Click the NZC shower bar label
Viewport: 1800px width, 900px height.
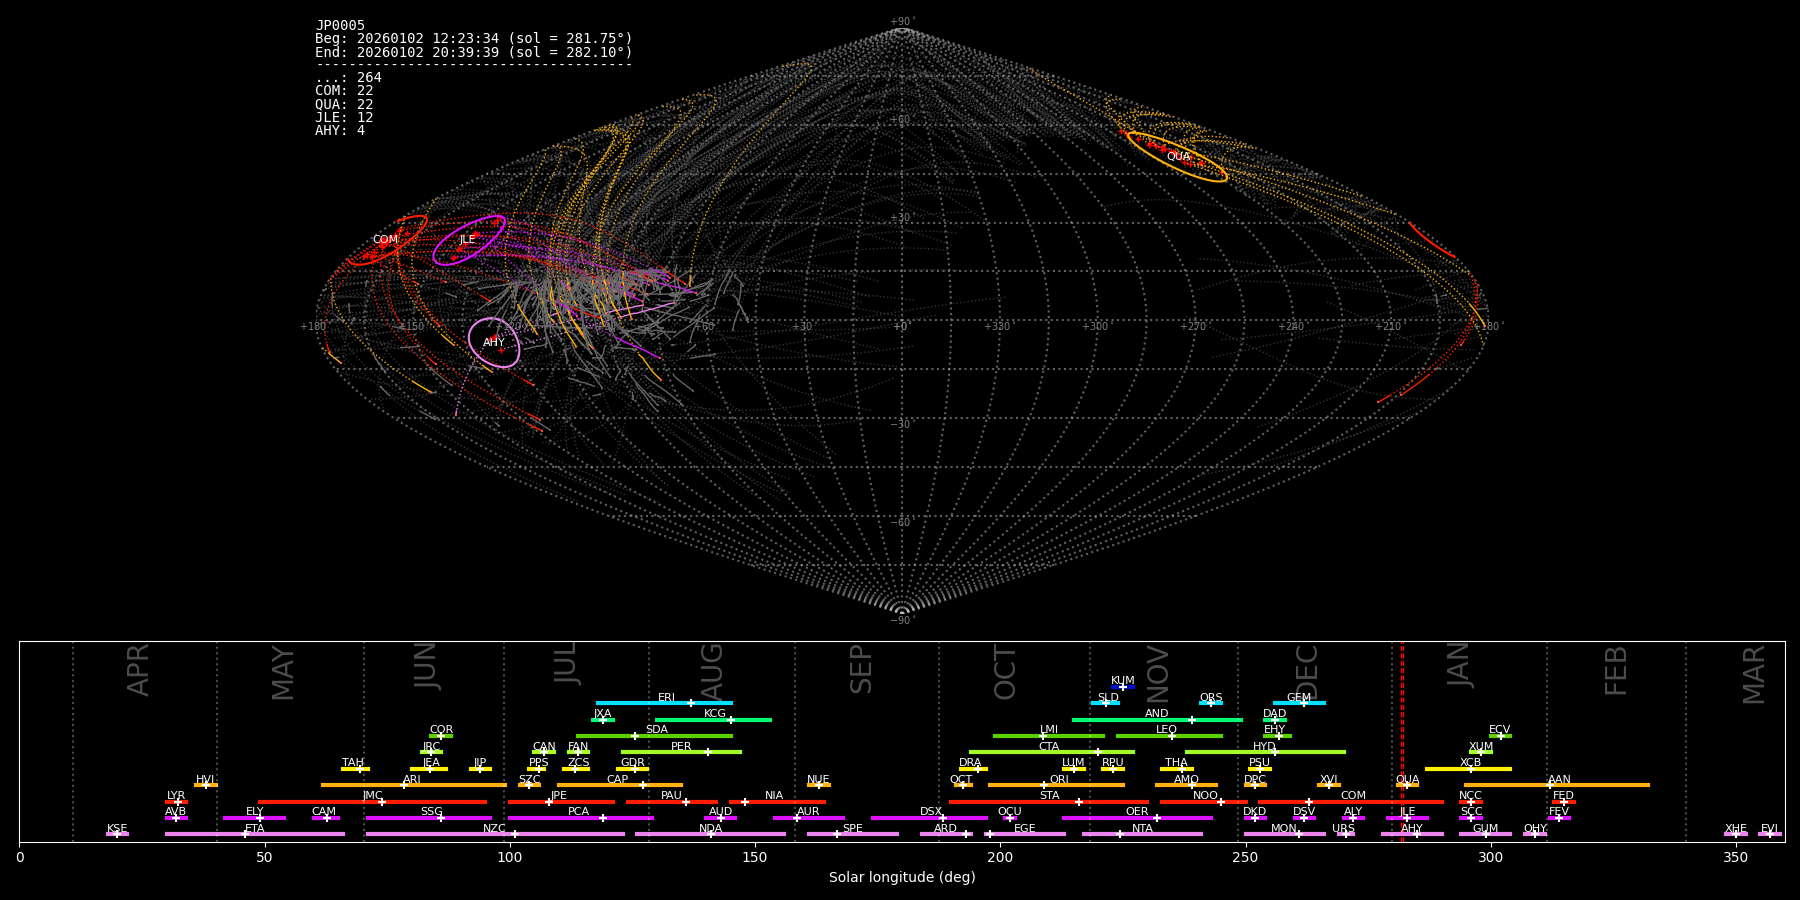495,829
